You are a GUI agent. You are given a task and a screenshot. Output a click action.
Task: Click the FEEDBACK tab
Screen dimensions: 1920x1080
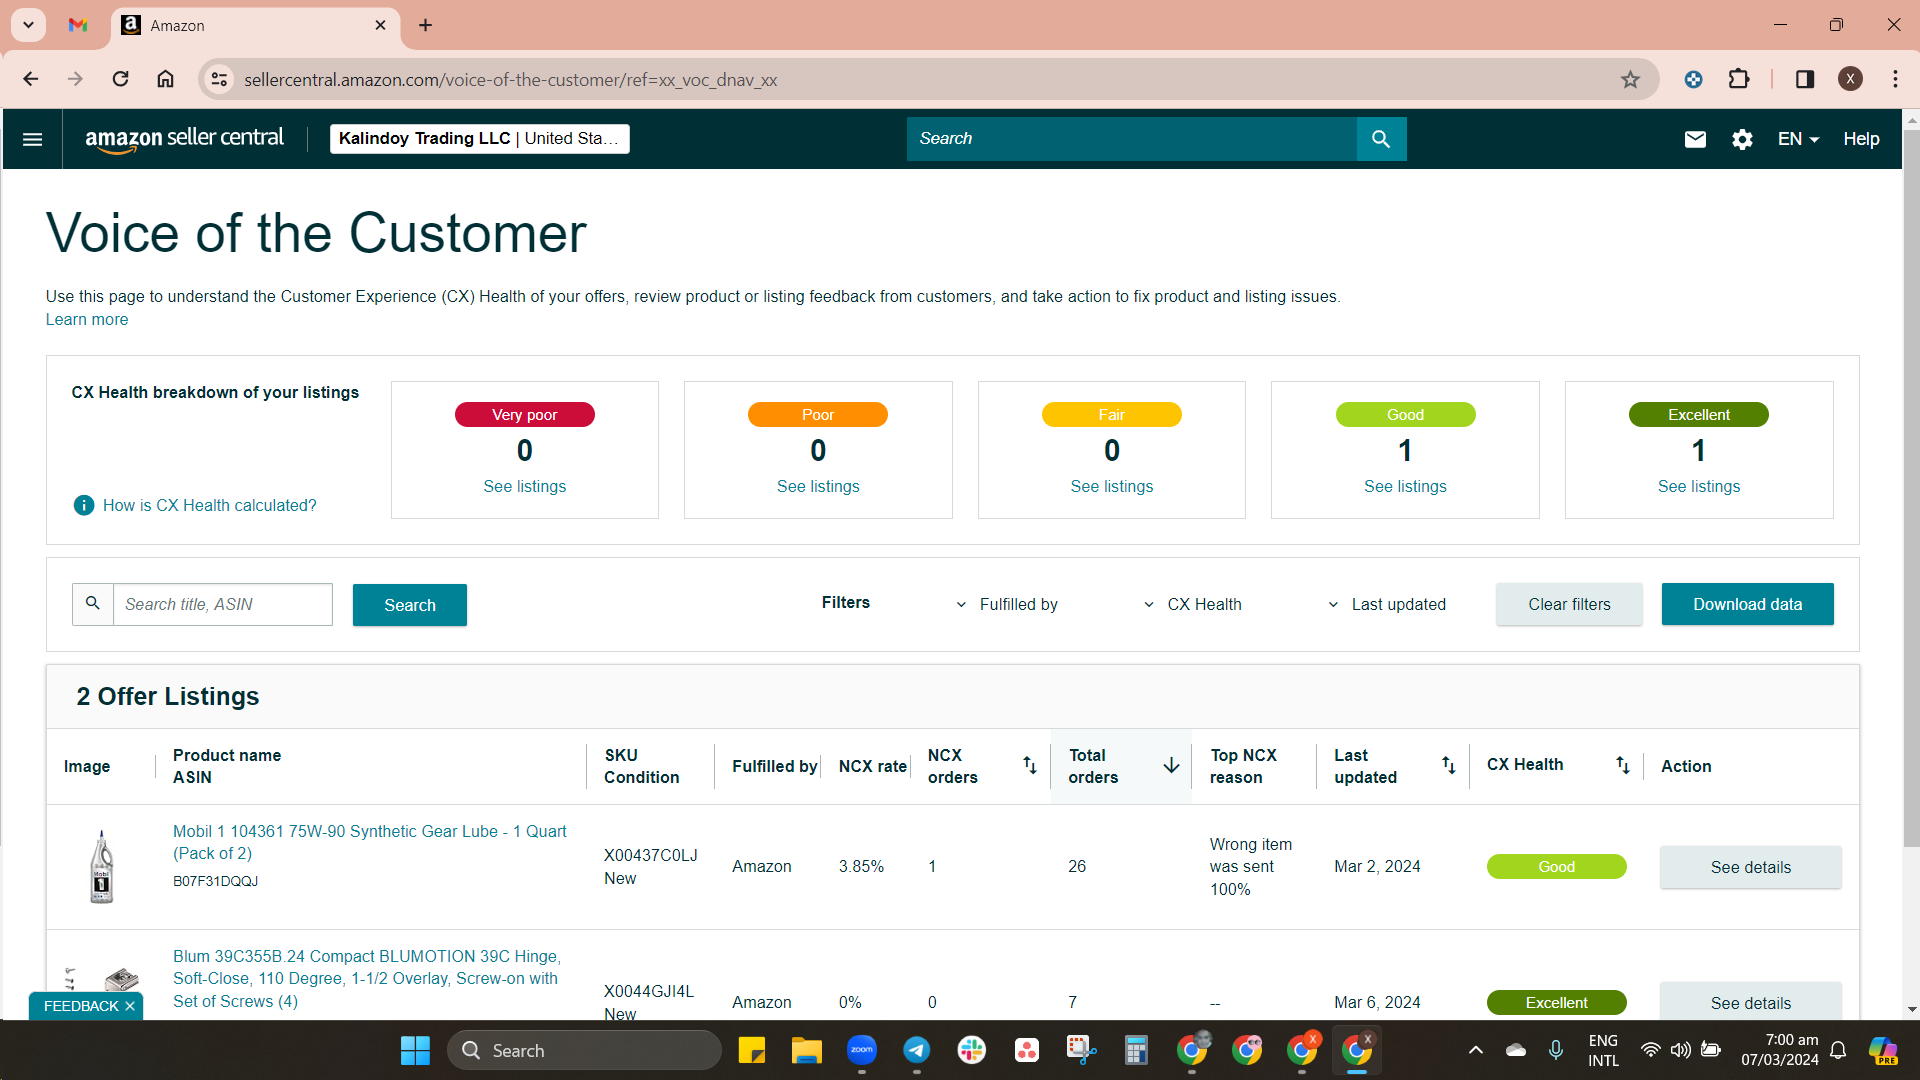[80, 1006]
